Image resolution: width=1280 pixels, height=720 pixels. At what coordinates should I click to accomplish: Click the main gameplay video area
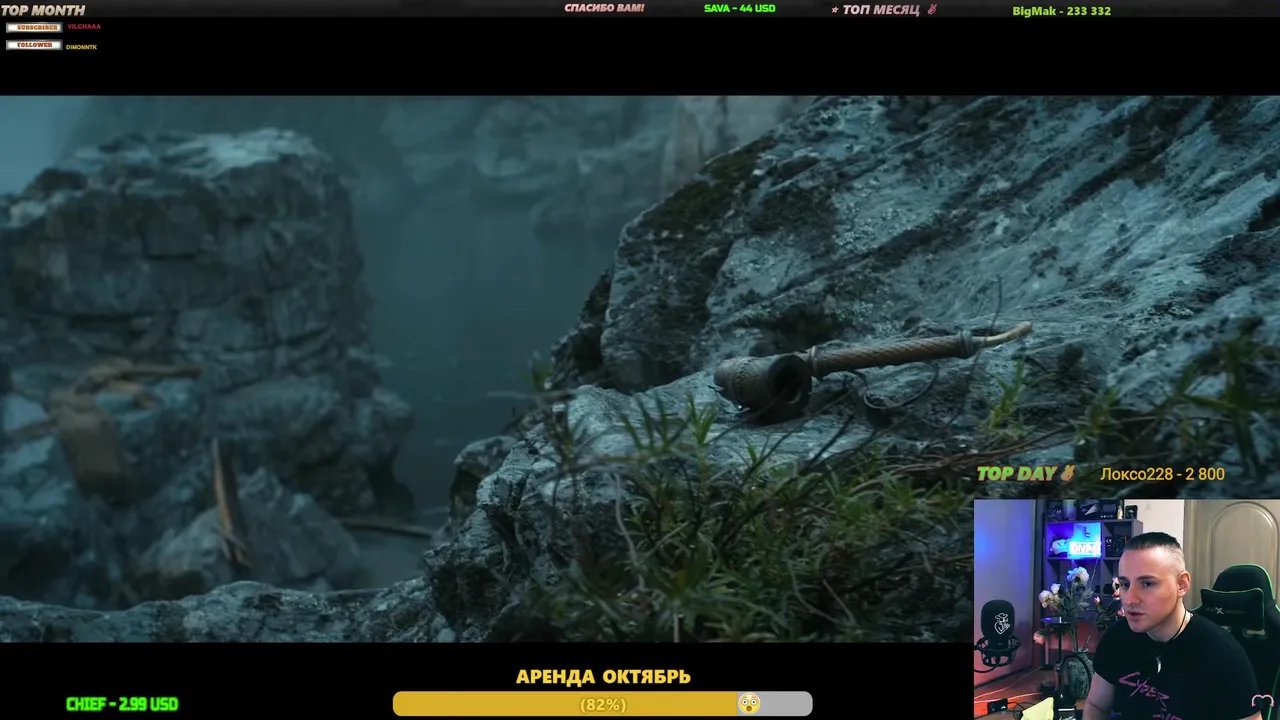click(x=640, y=369)
